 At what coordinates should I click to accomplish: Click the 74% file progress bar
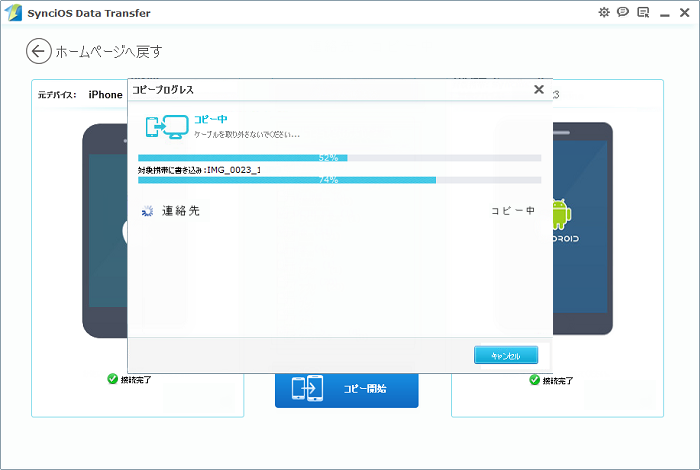coord(339,180)
